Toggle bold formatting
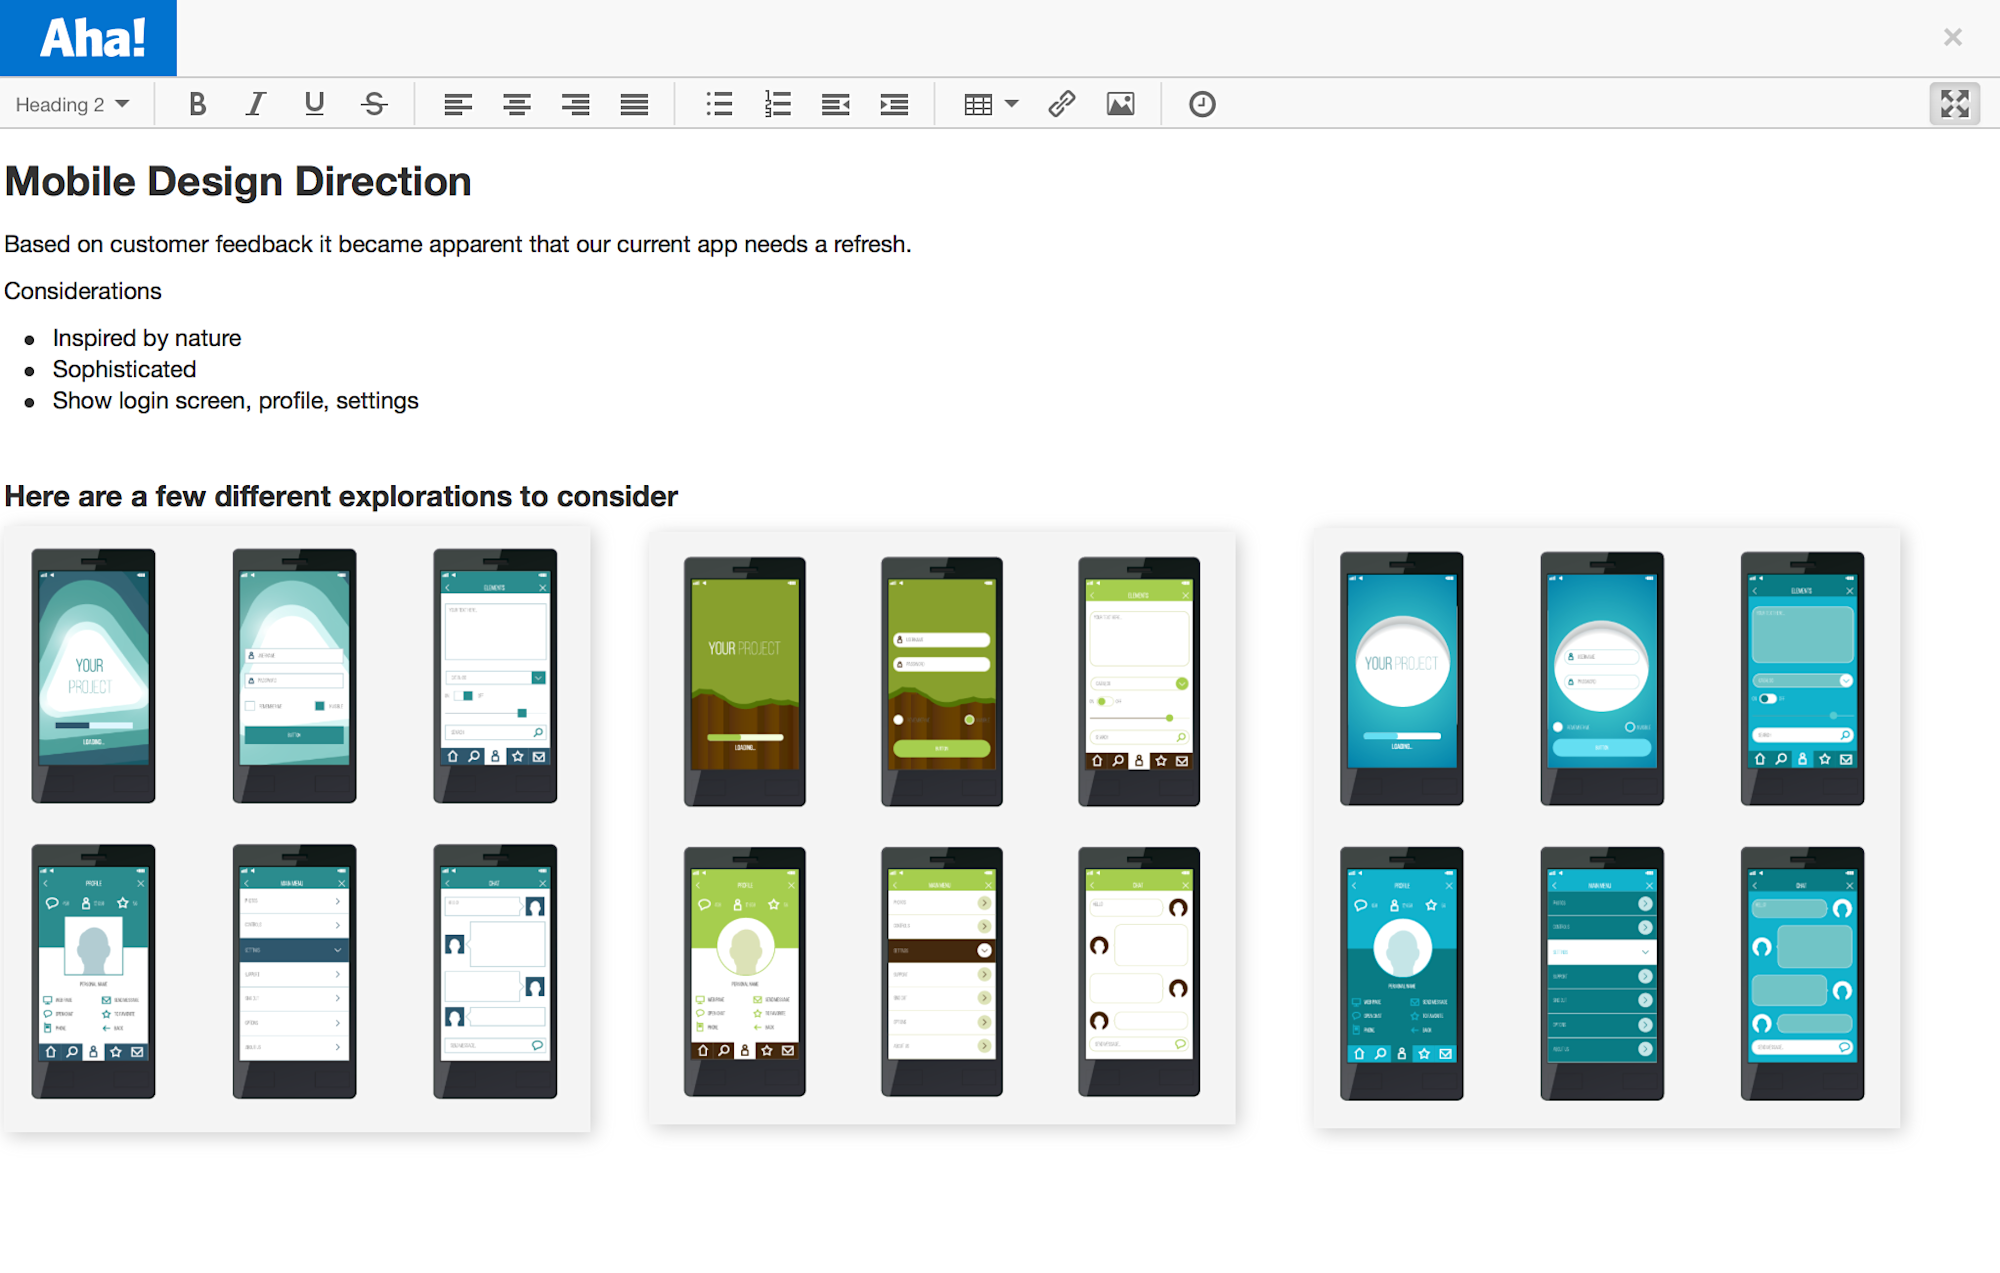Viewport: 2000px width, 1273px height. coord(197,104)
